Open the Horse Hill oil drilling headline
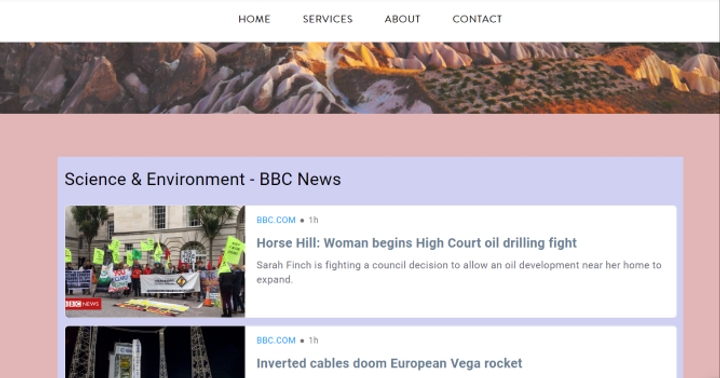 coord(416,243)
